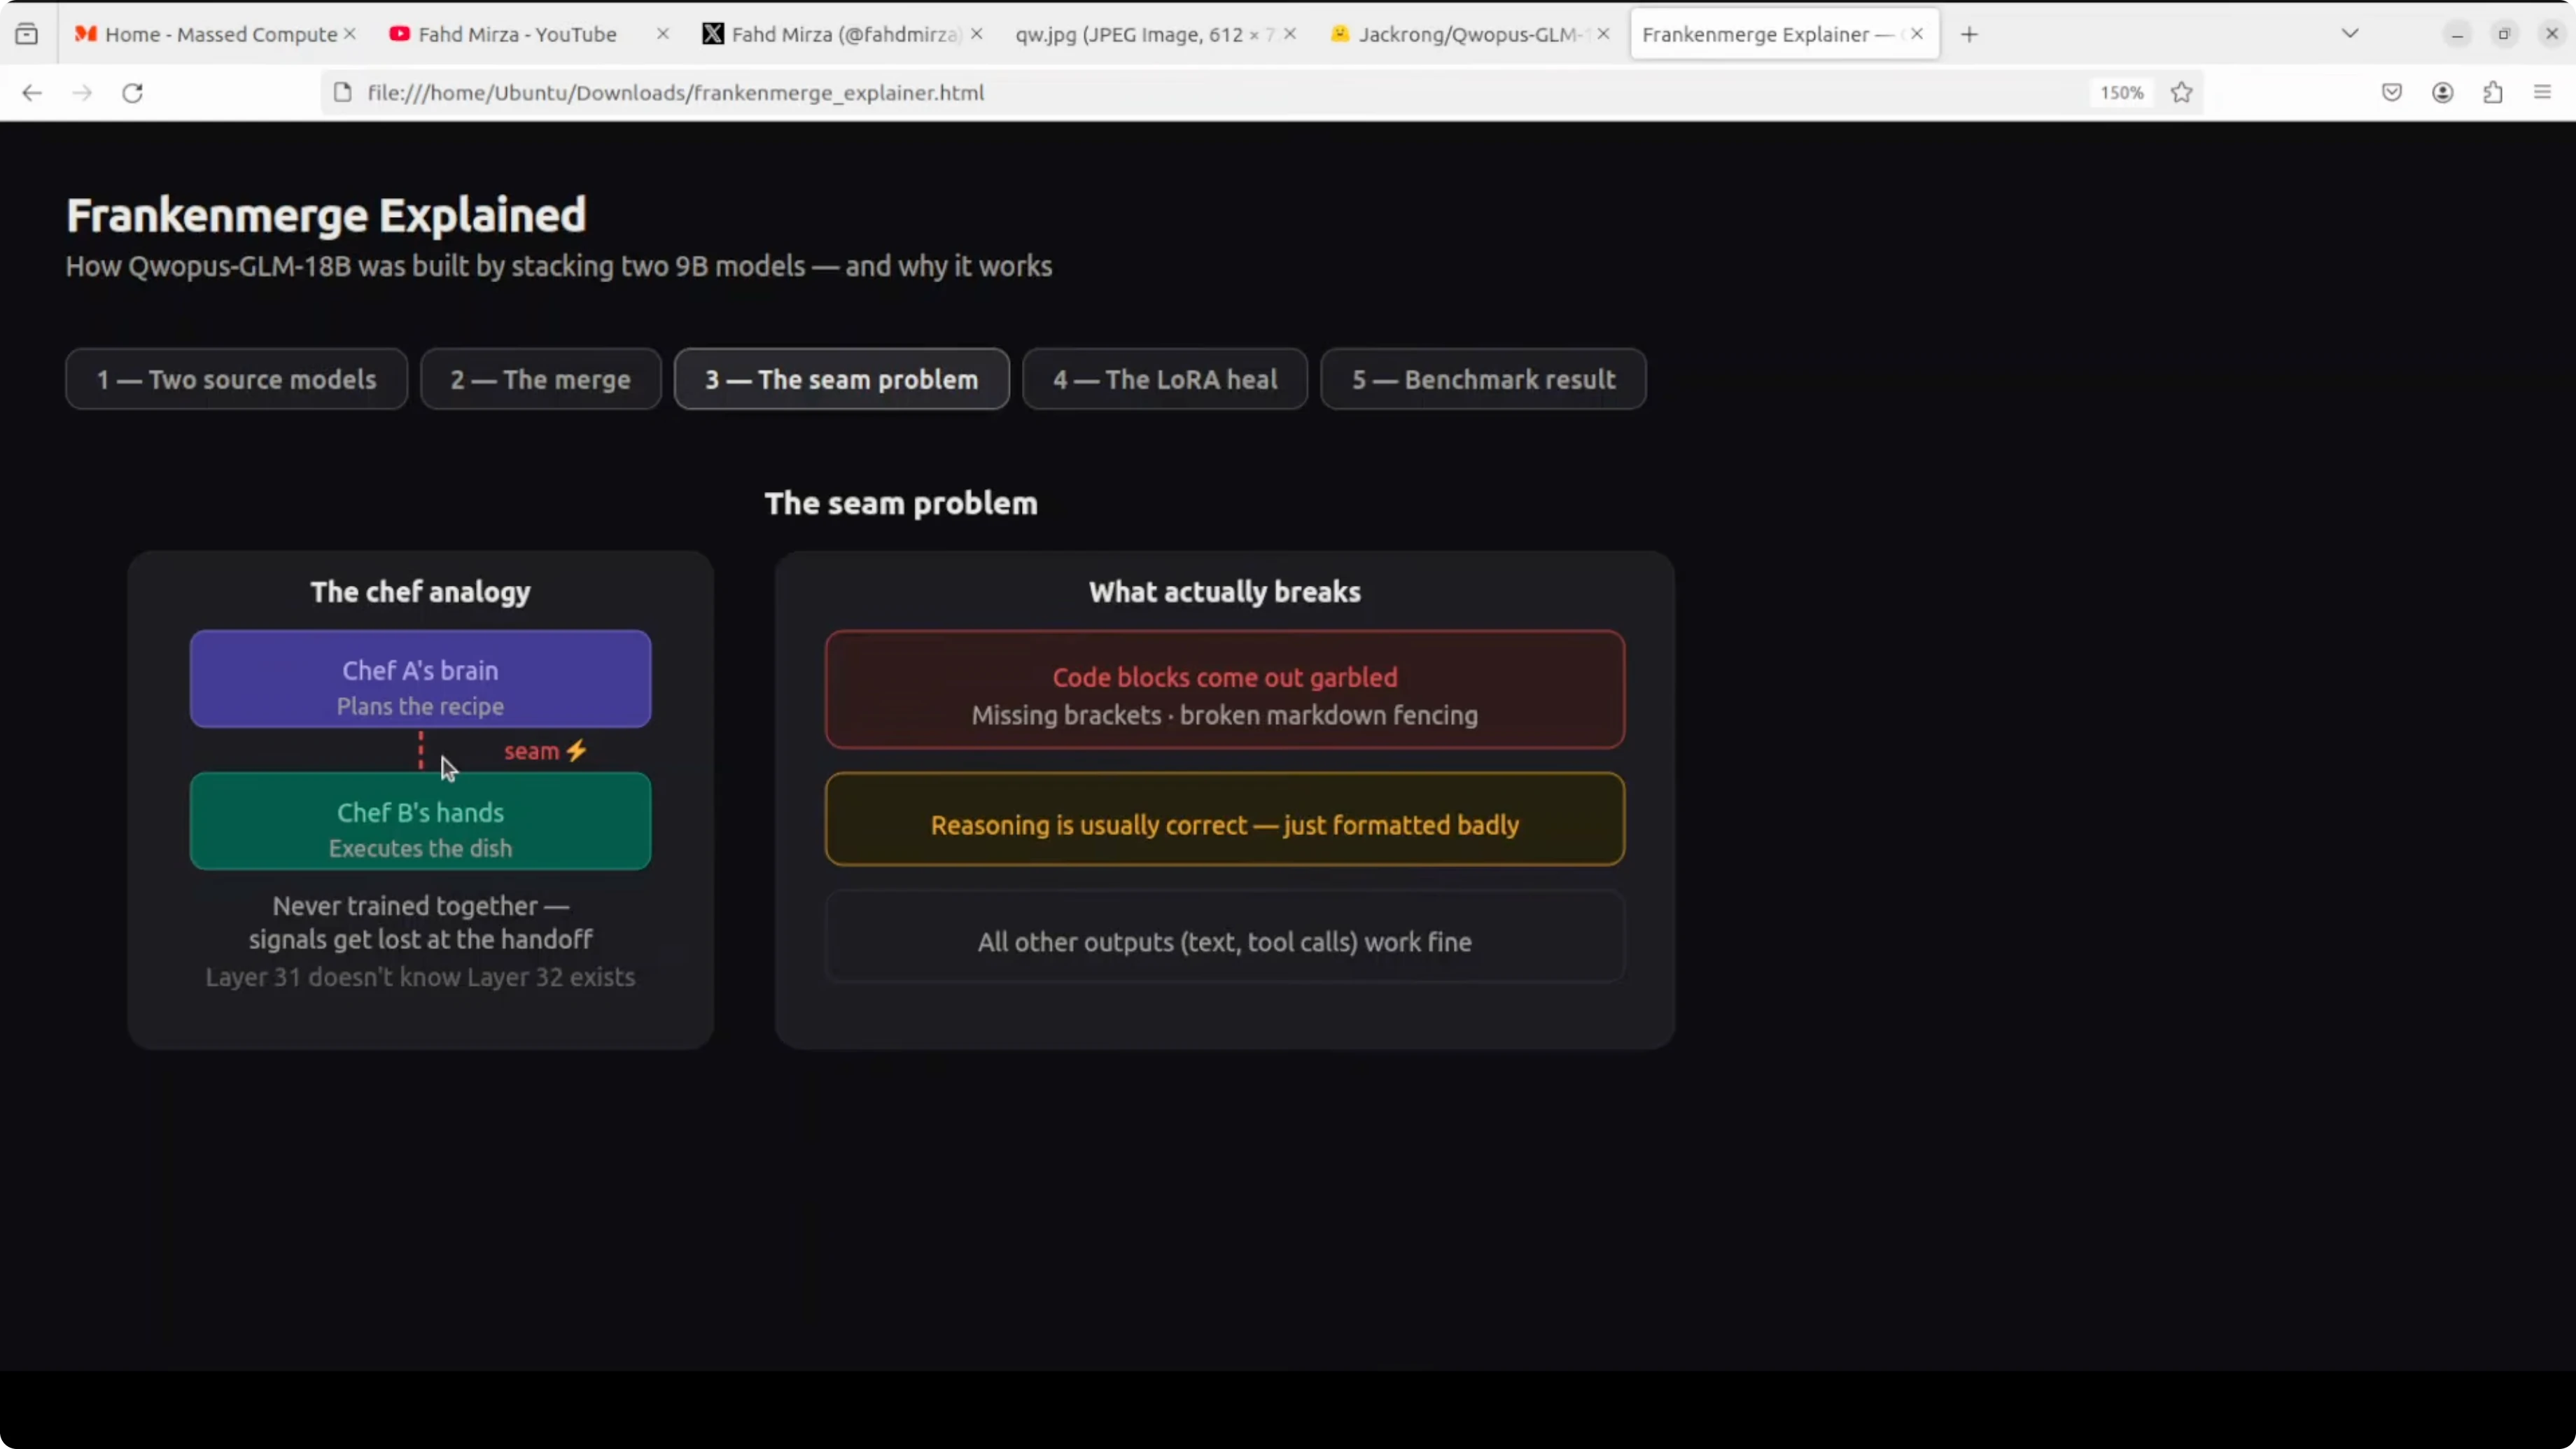Switch to Fahd Mirza - YouTube tab
Viewport: 2576px width, 1449px height.
click(x=517, y=34)
